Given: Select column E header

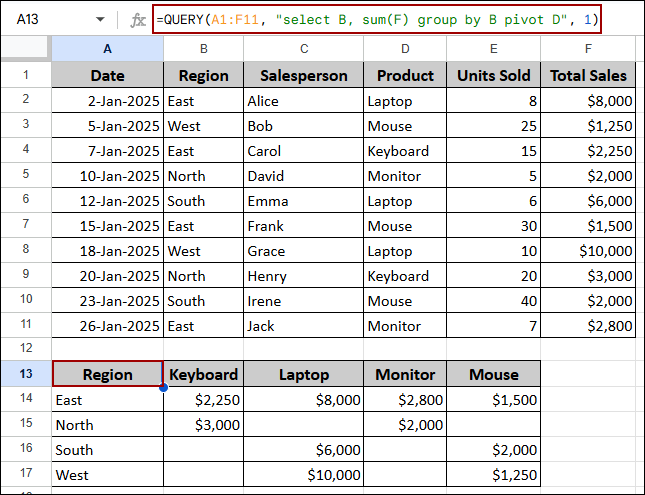Looking at the screenshot, I should [494, 49].
